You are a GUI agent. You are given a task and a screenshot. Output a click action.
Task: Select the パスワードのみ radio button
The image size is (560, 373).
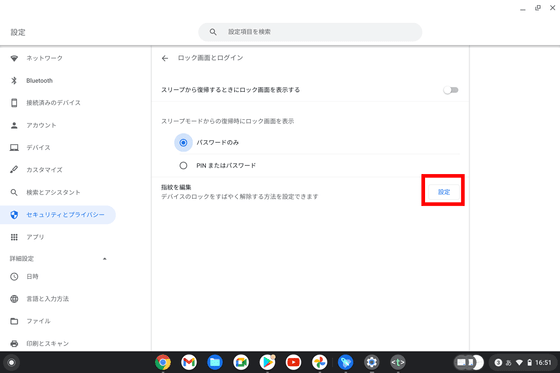pos(183,143)
